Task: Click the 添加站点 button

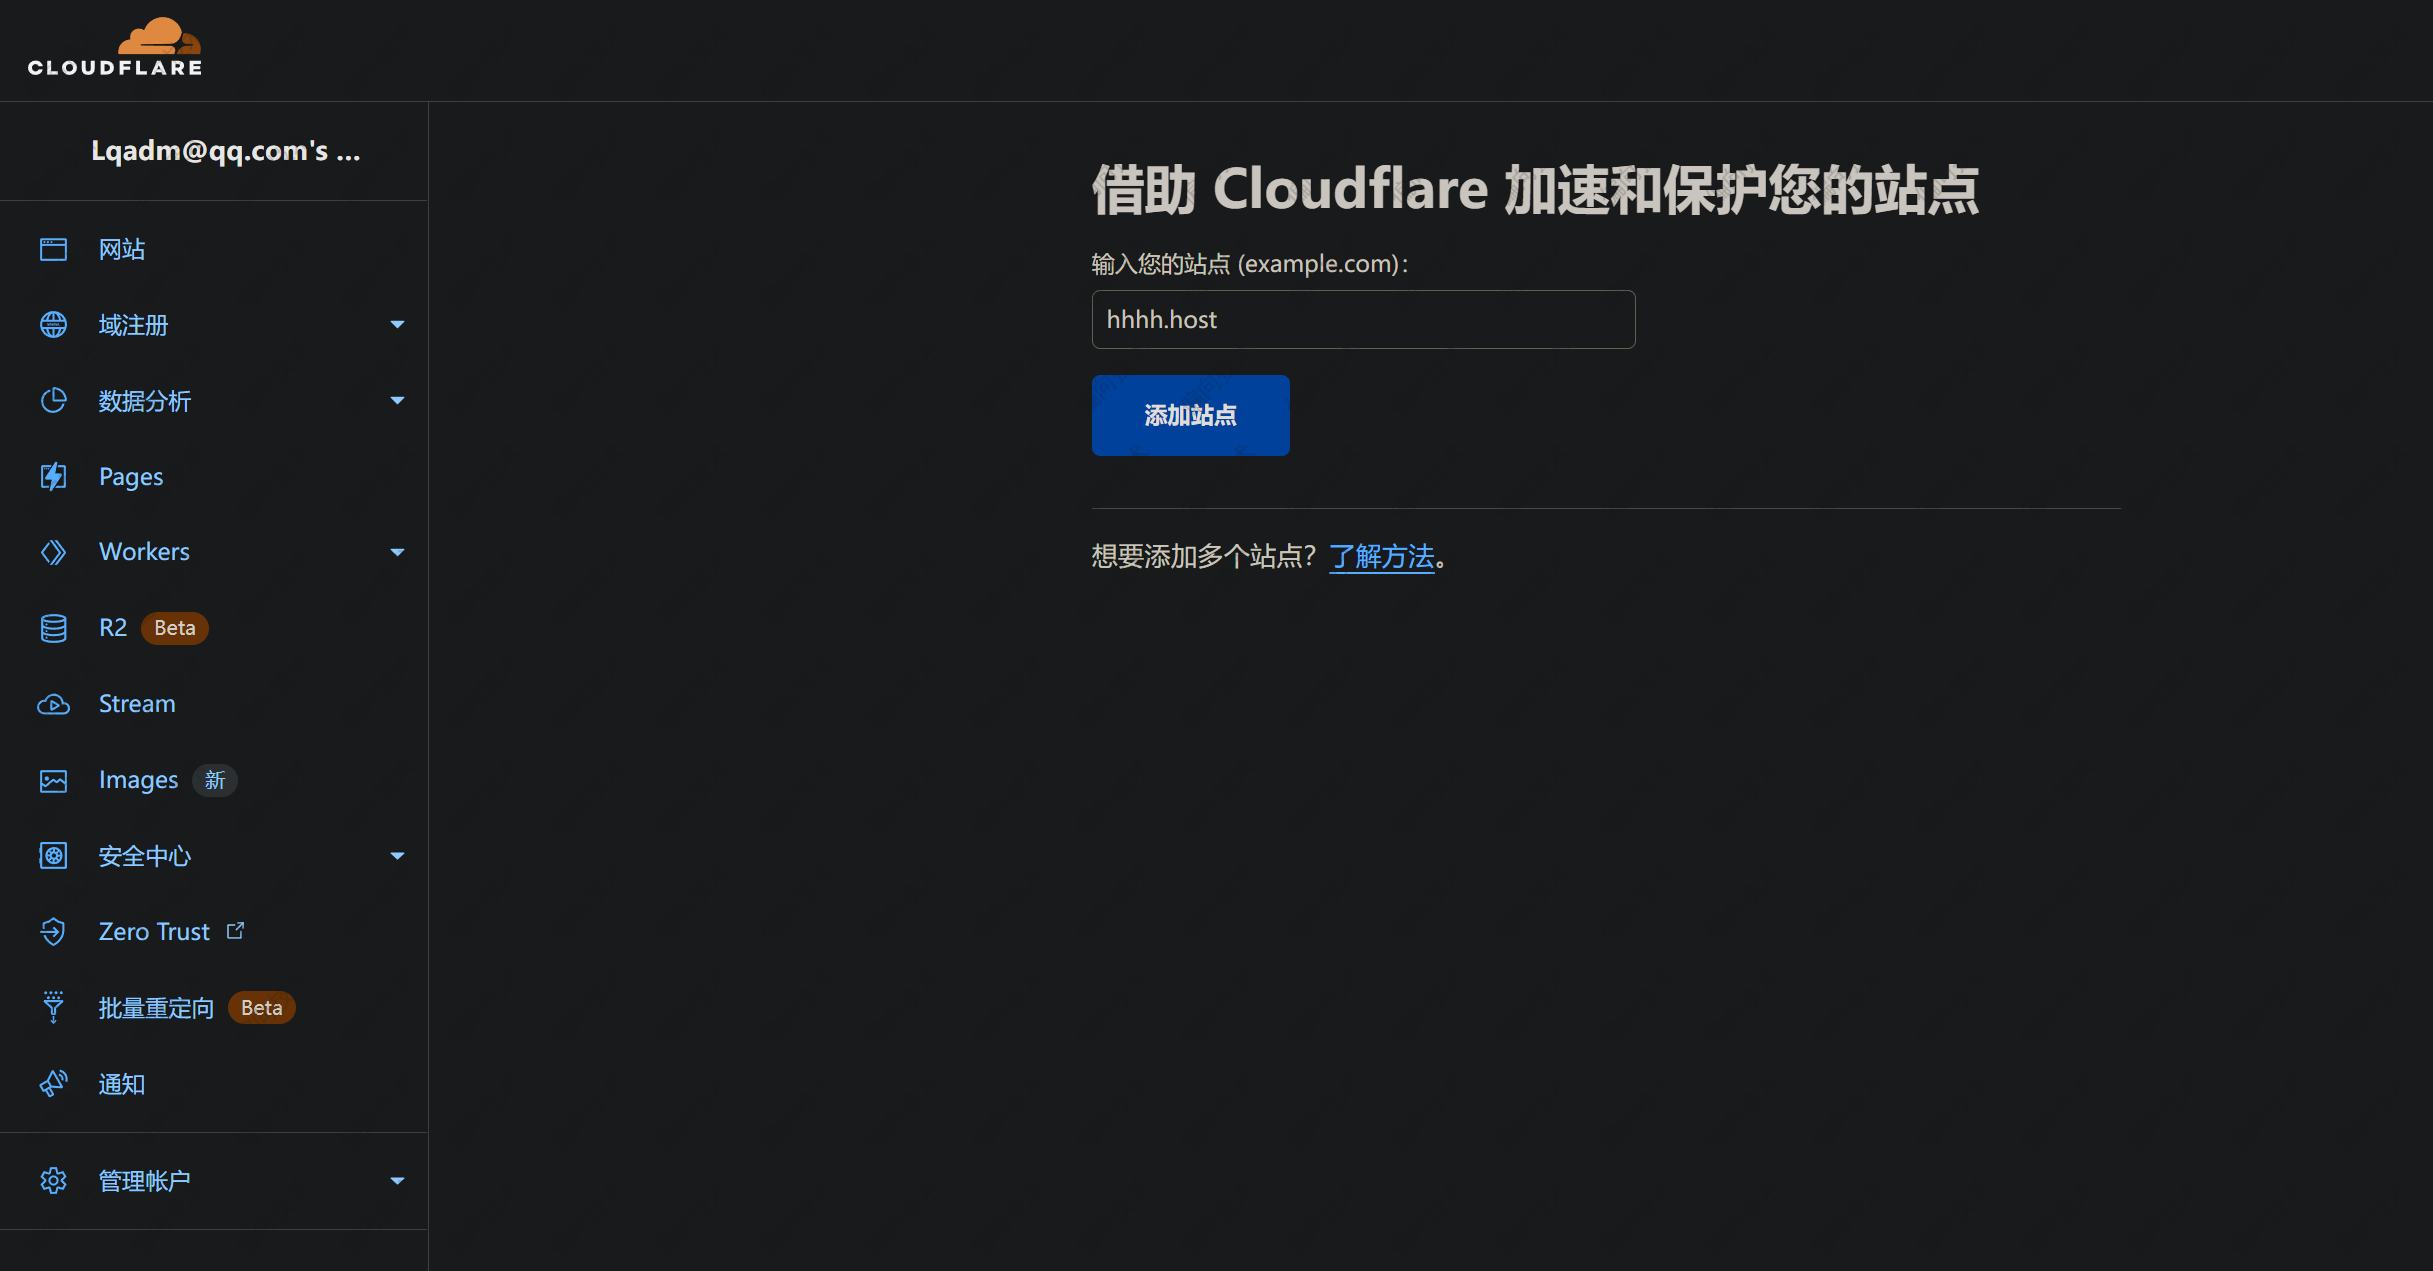Action: pos(1190,415)
